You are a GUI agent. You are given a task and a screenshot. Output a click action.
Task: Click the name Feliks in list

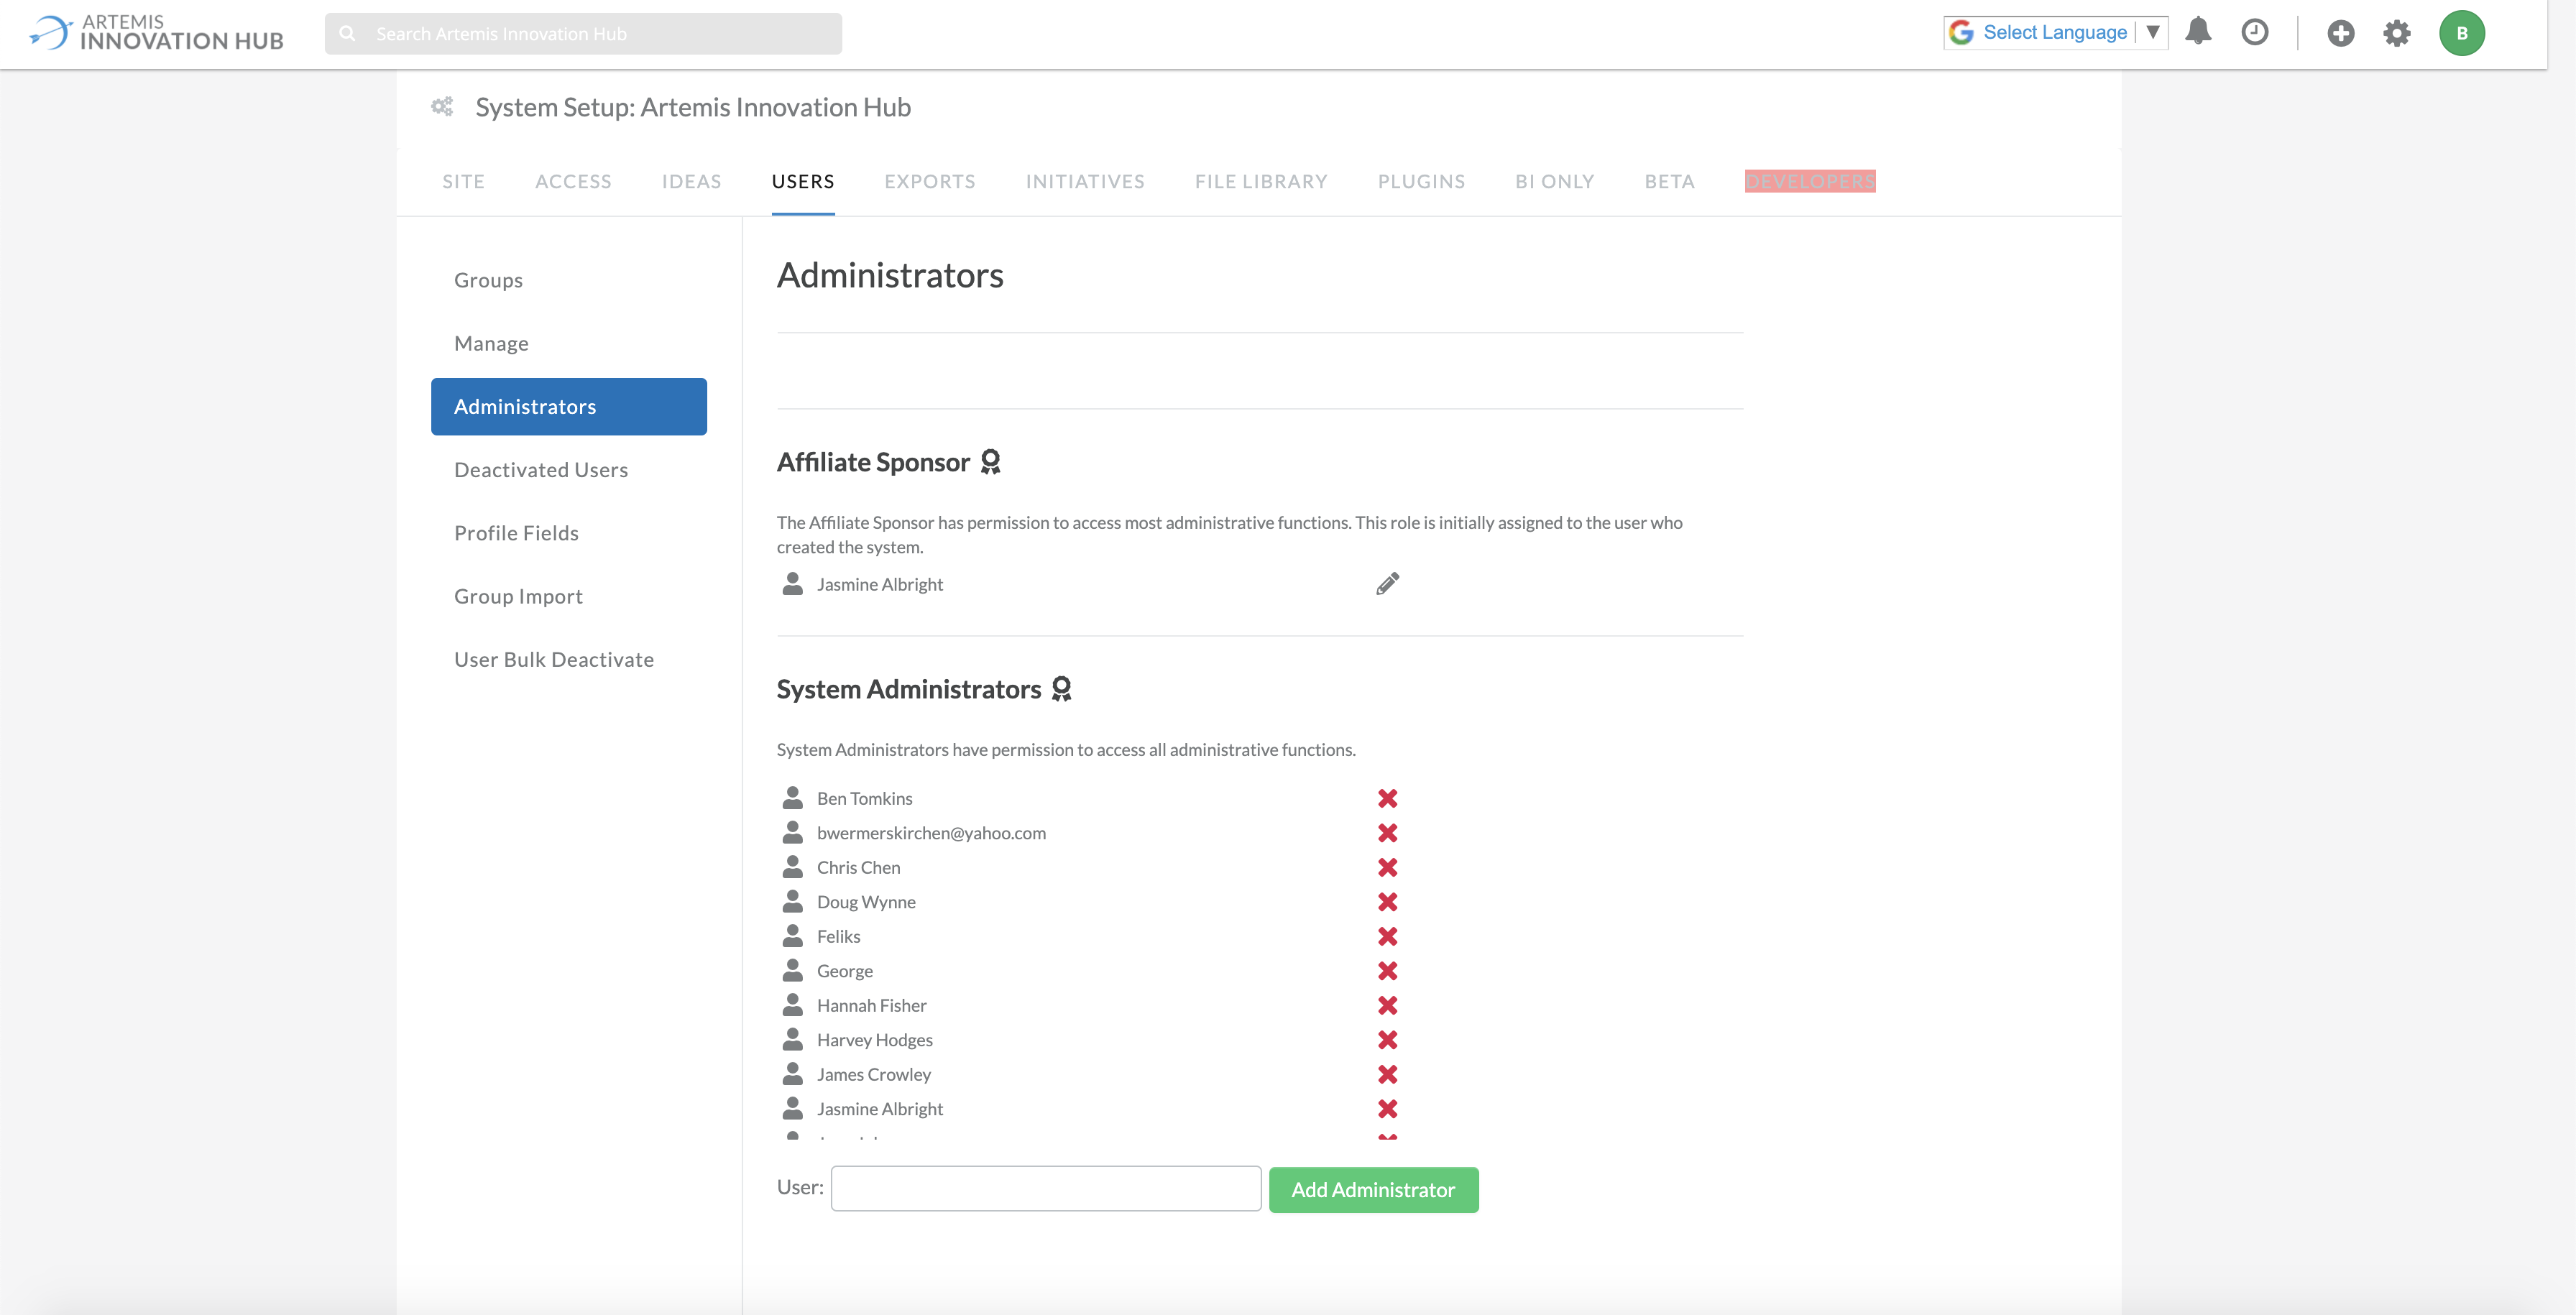(838, 936)
